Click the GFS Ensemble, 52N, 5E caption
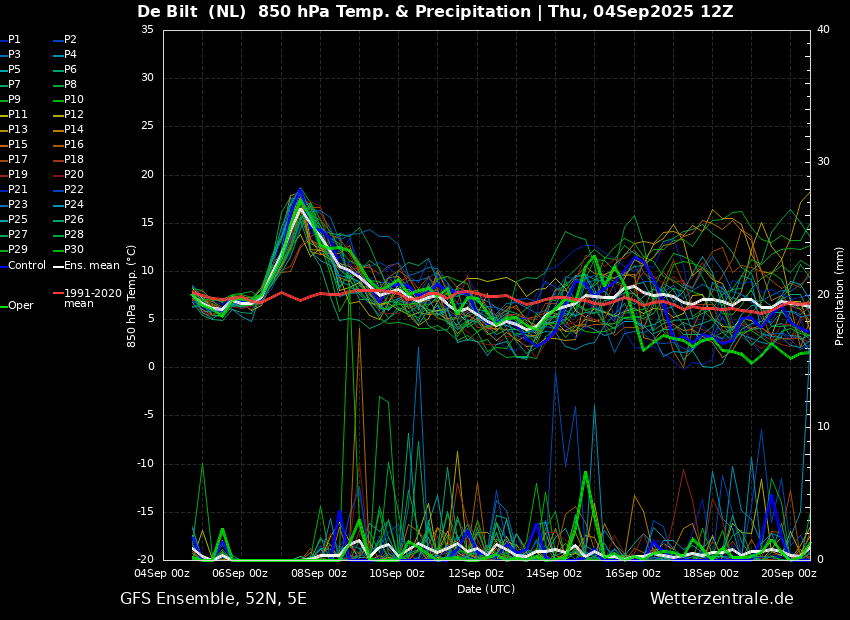The image size is (850, 620). pyautogui.click(x=214, y=599)
